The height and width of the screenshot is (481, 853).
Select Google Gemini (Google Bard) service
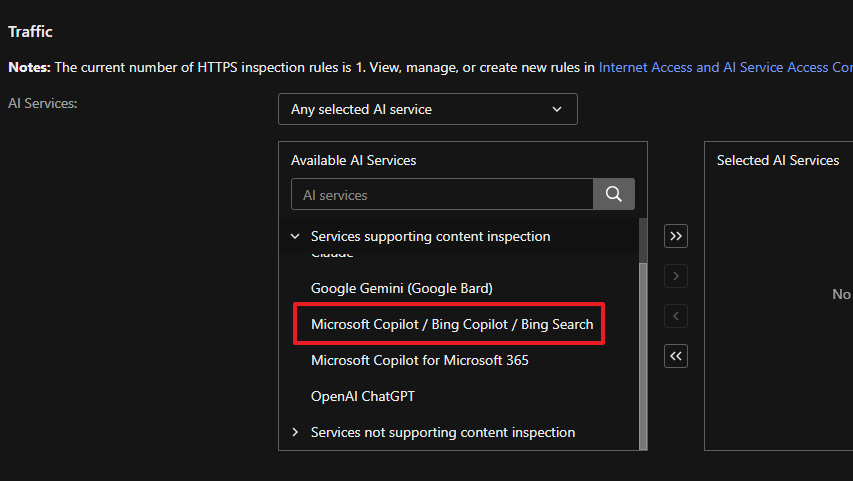pyautogui.click(x=401, y=288)
